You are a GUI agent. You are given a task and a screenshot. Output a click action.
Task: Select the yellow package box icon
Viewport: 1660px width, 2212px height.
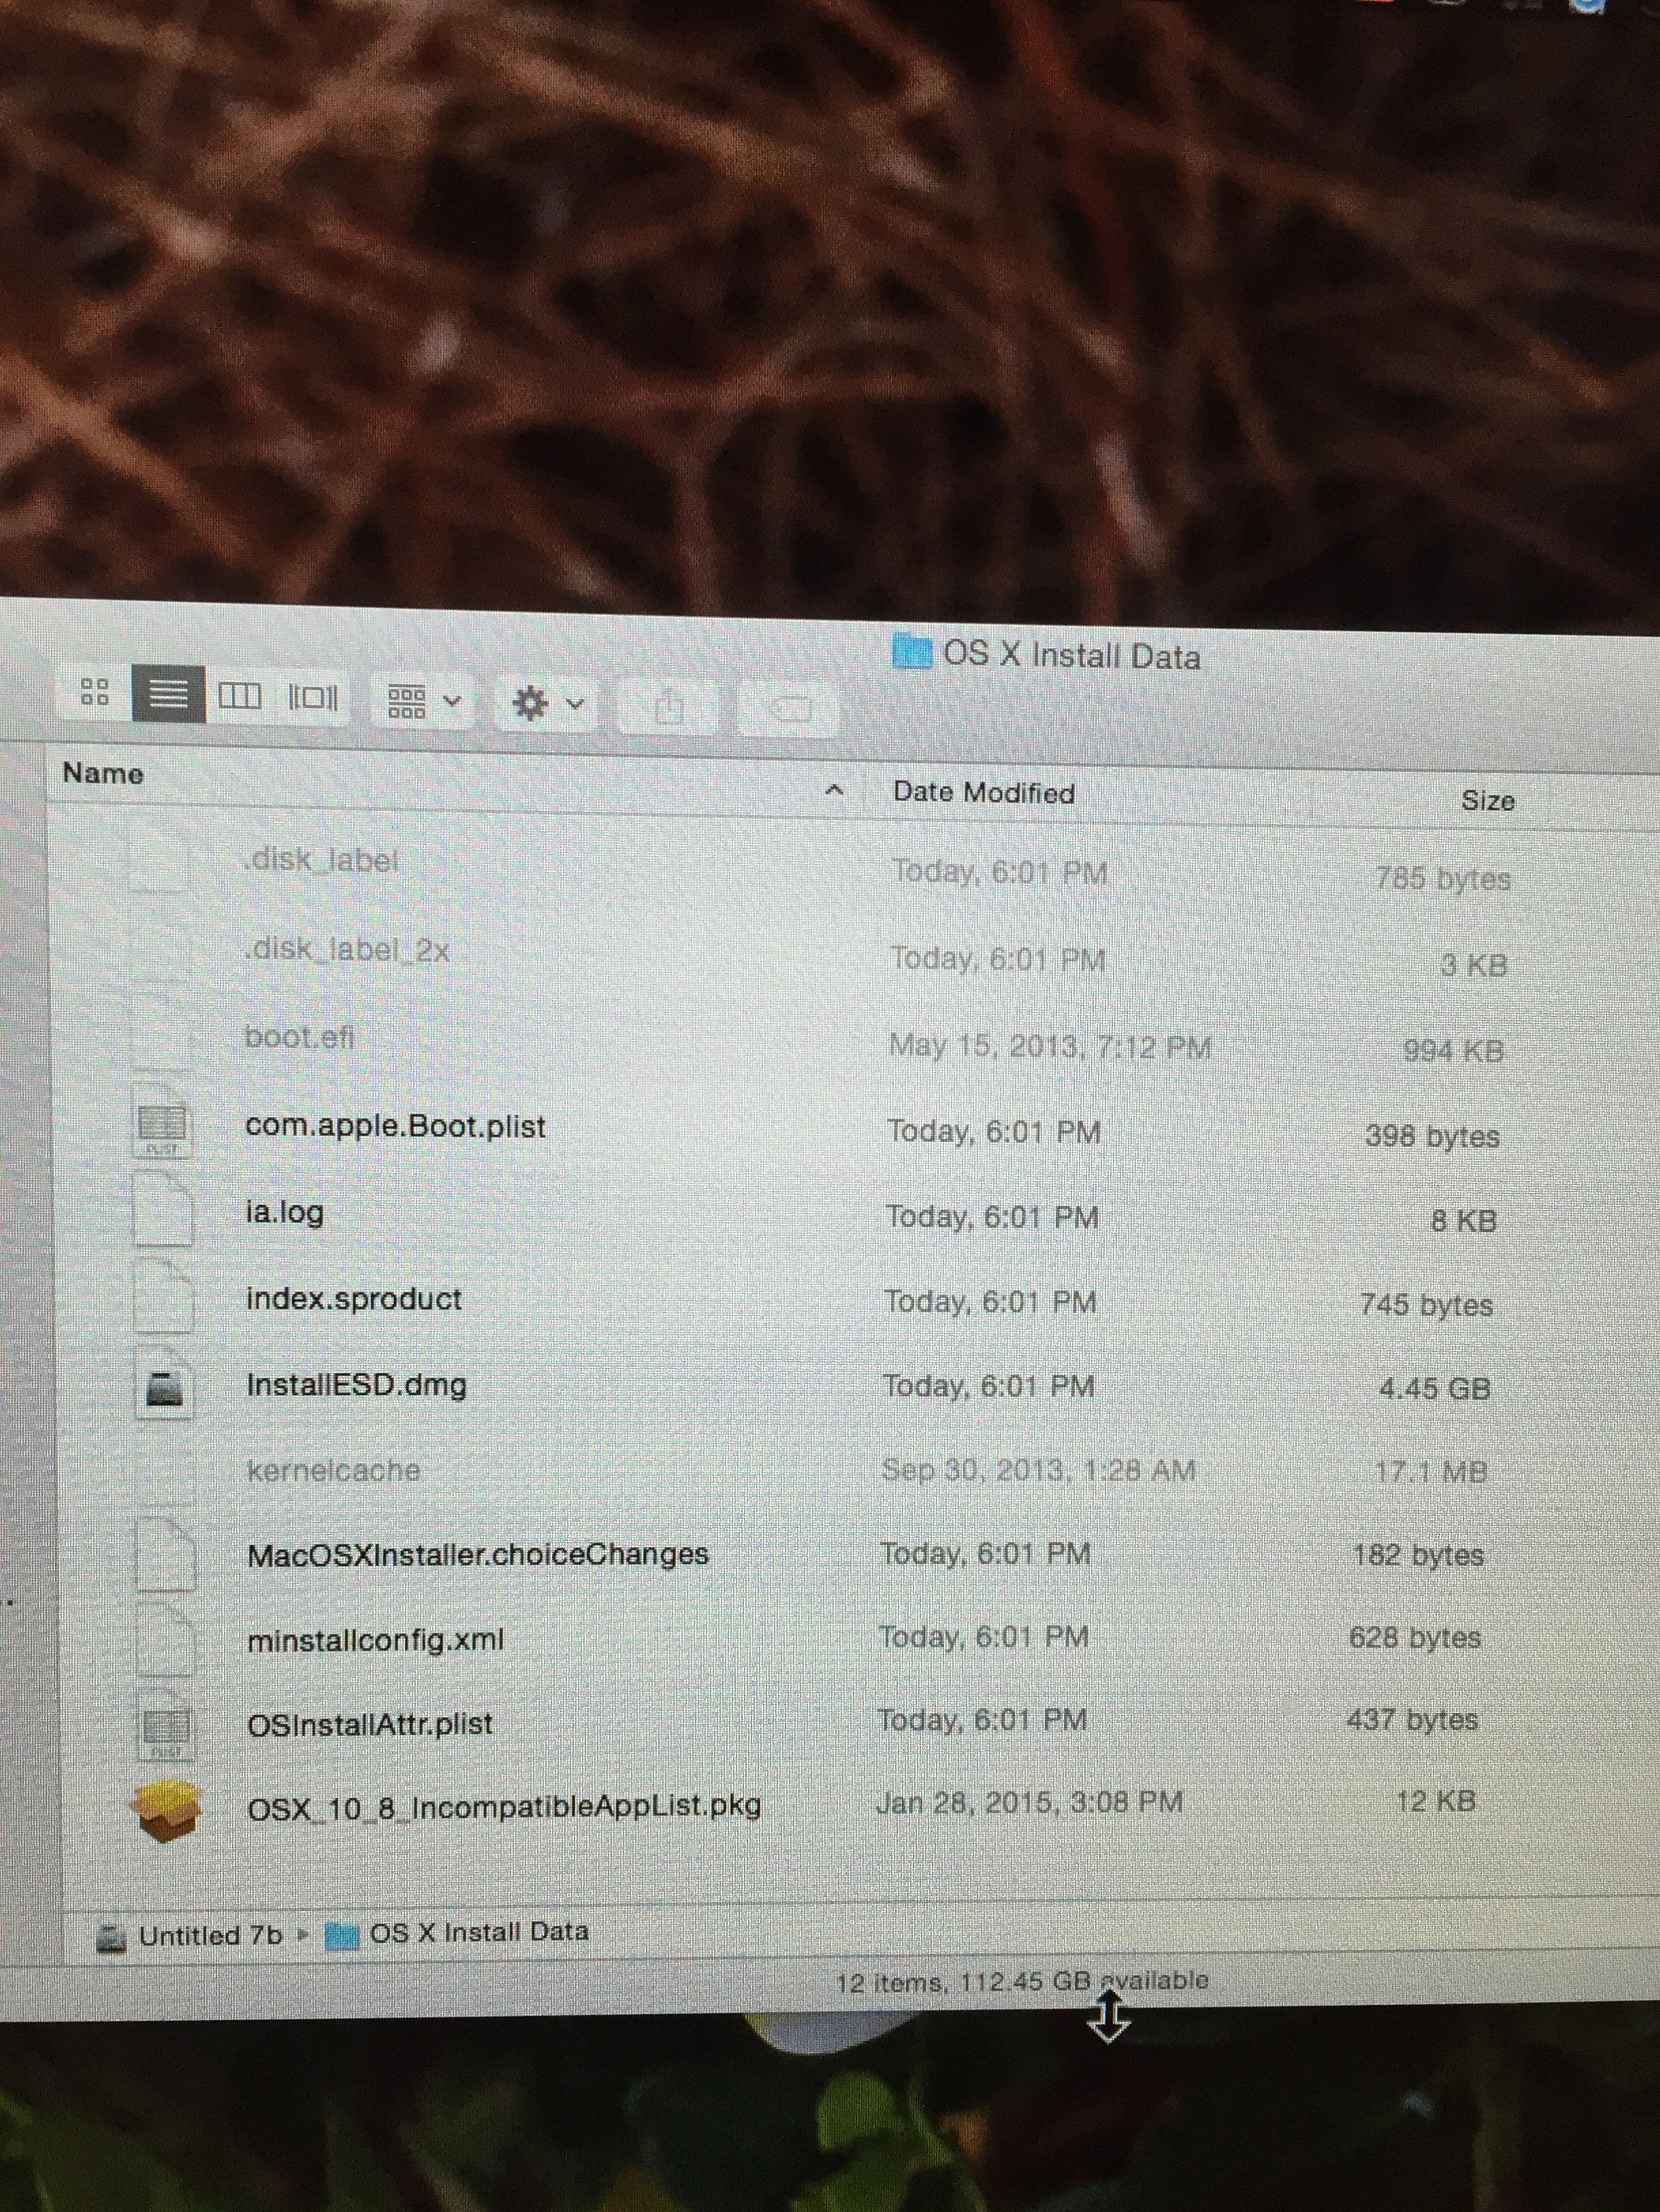point(166,1809)
